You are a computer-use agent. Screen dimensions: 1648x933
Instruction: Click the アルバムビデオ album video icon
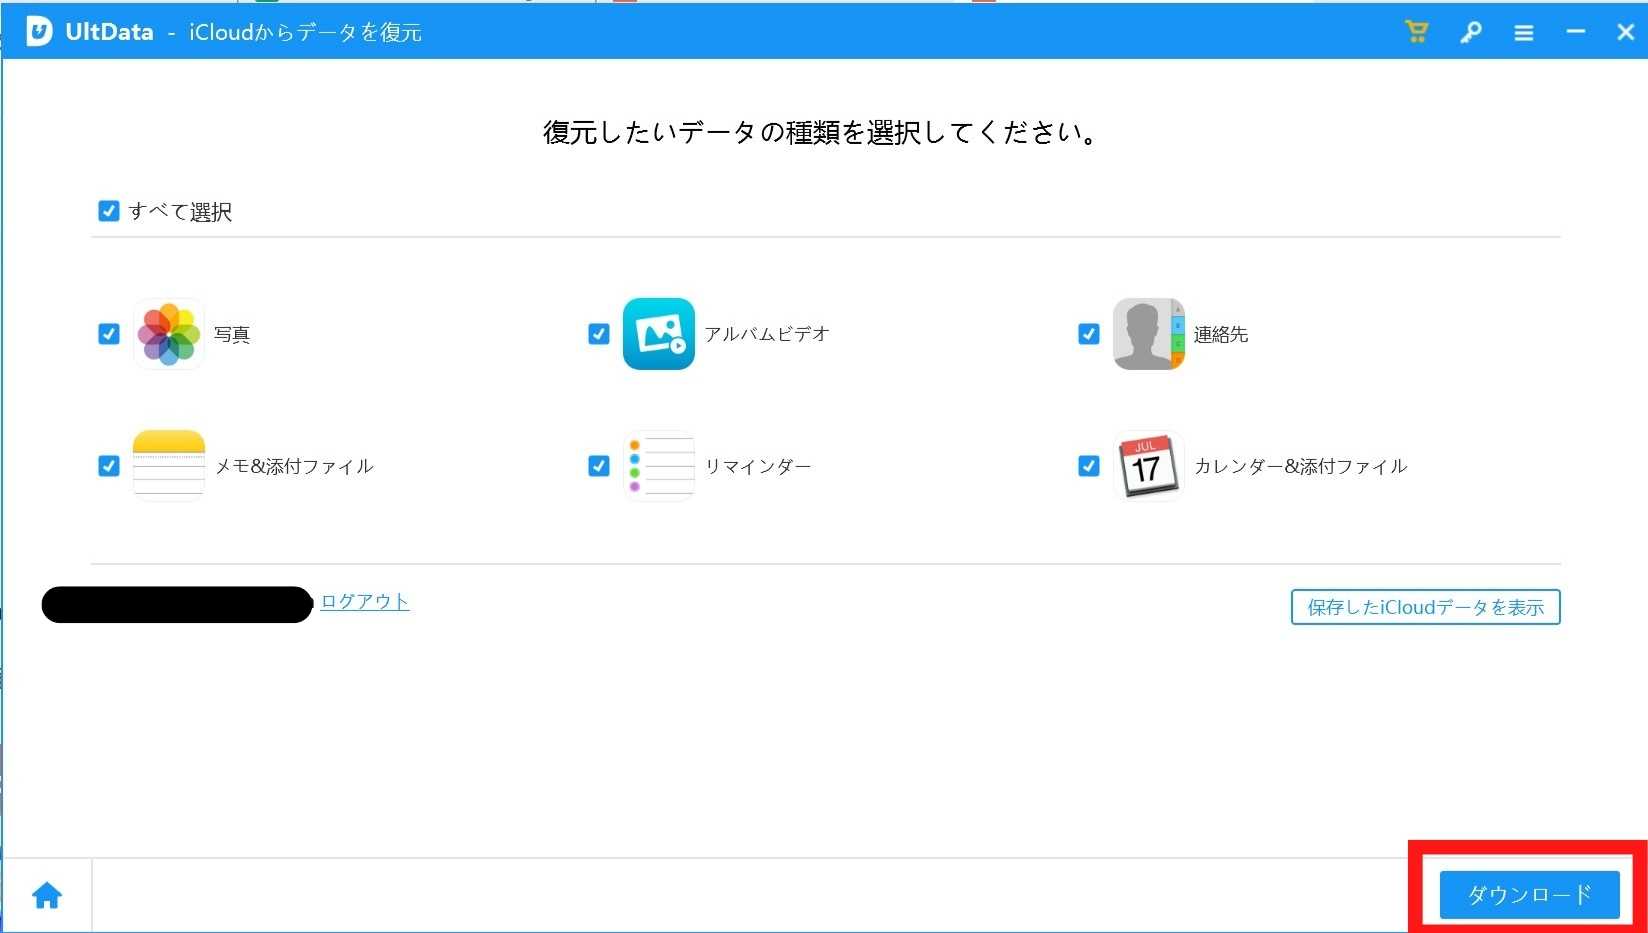(658, 334)
